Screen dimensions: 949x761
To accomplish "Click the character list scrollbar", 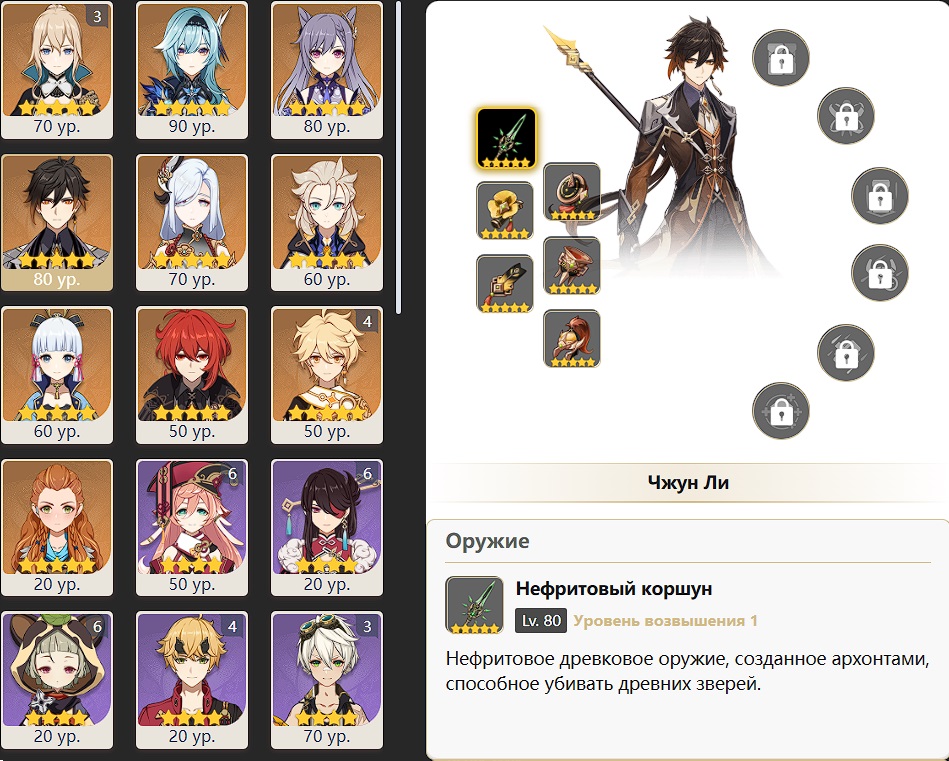I will point(398,157).
